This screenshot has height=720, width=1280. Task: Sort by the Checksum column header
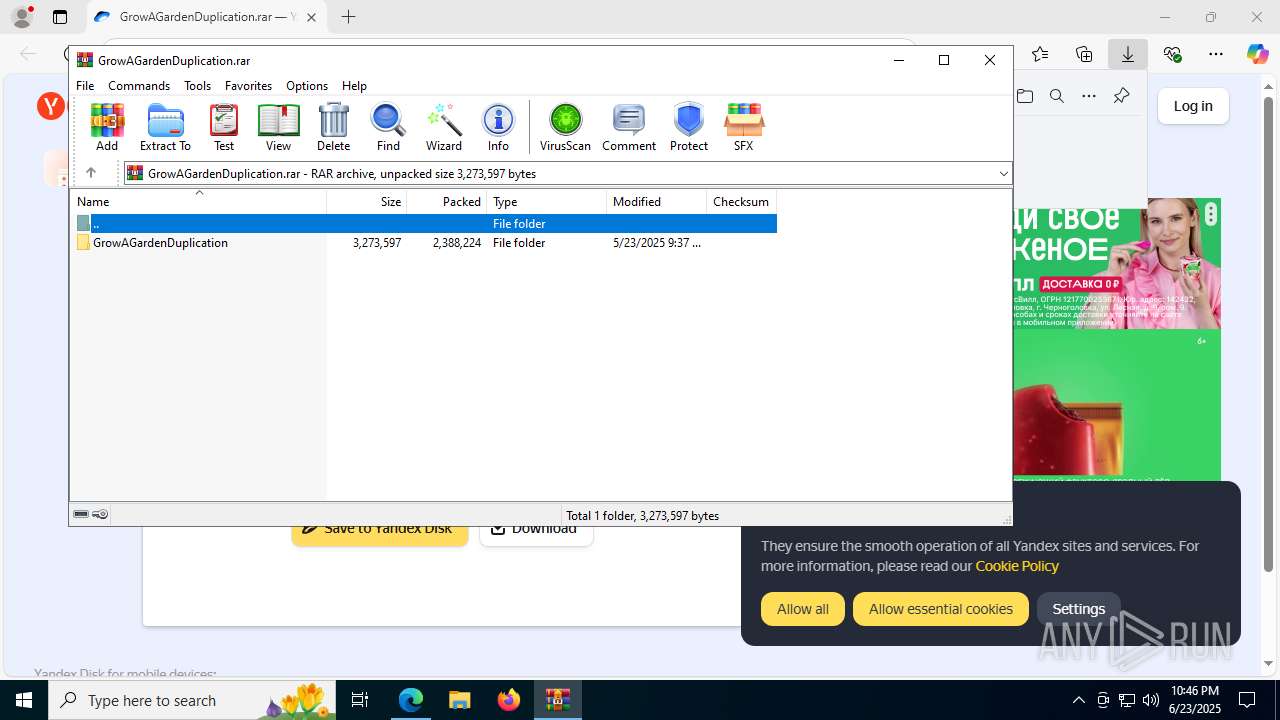[x=741, y=202]
